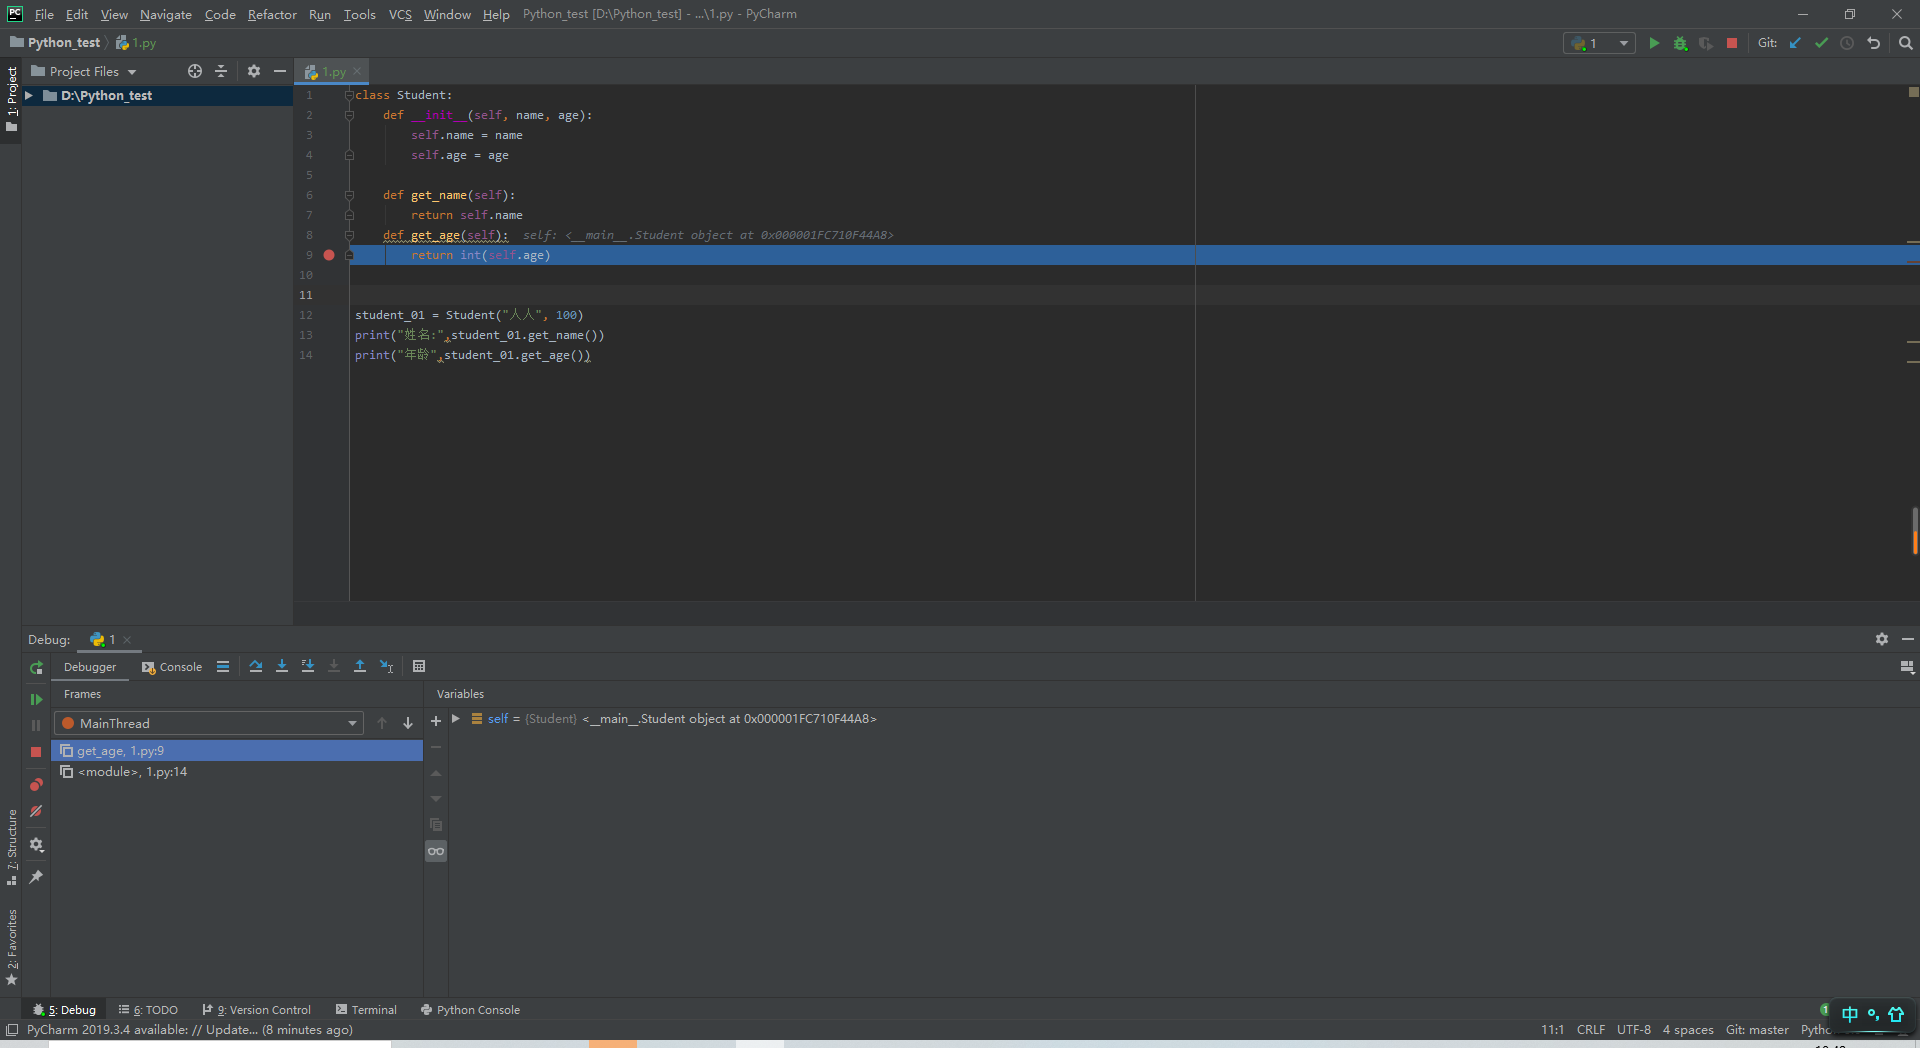Open the Git: master branch popup in status bar
The image size is (1920, 1048).
coord(1757,1030)
